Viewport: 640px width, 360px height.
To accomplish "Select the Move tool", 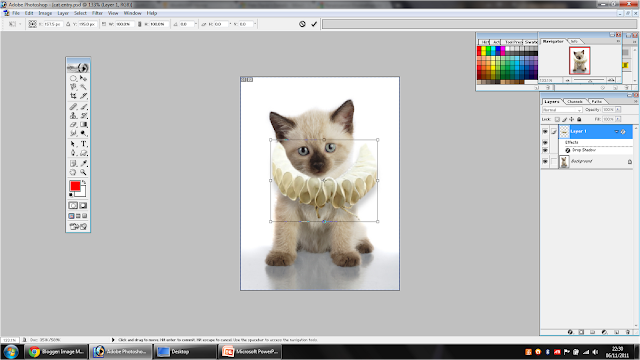I will click(83, 78).
